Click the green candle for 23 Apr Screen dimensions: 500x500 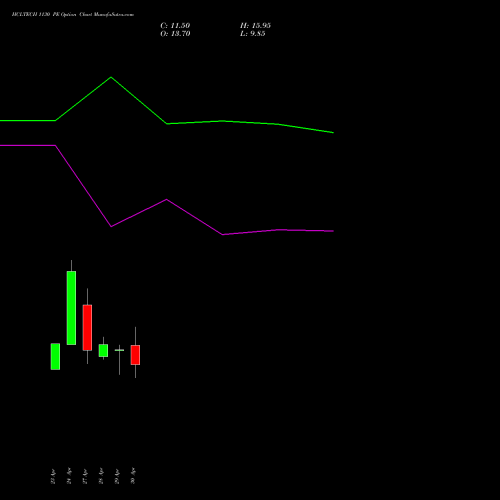(x=55, y=356)
